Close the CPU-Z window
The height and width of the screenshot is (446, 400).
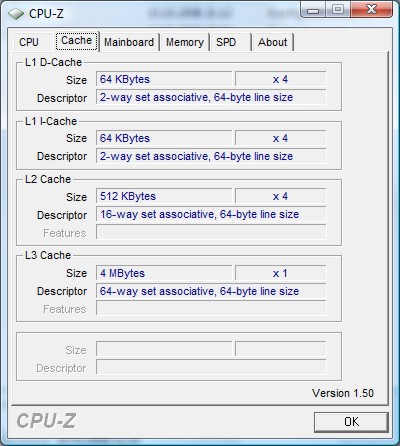click(371, 9)
